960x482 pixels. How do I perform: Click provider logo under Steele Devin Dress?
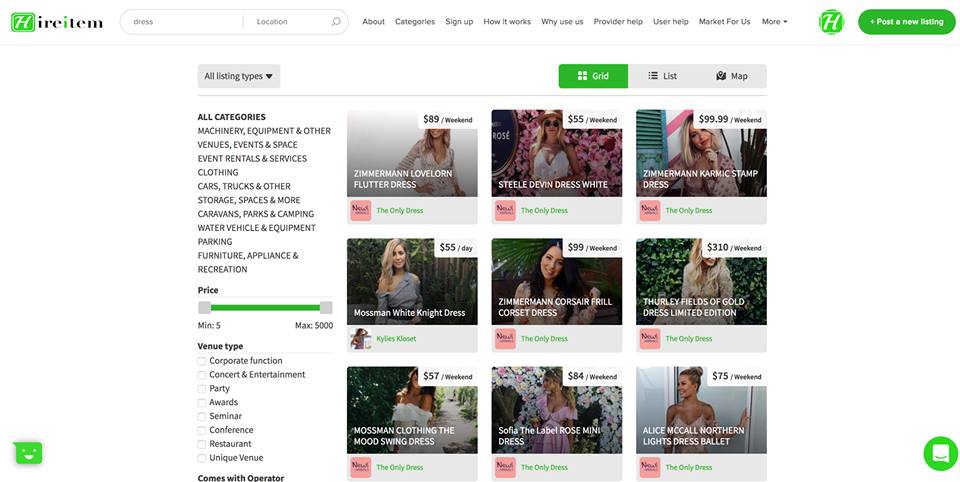coord(505,210)
